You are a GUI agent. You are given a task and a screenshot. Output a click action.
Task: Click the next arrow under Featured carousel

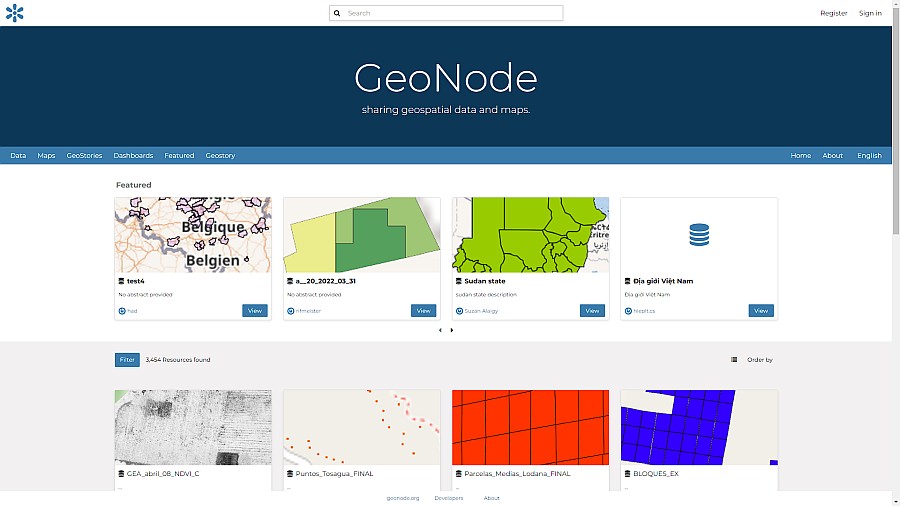point(452,330)
